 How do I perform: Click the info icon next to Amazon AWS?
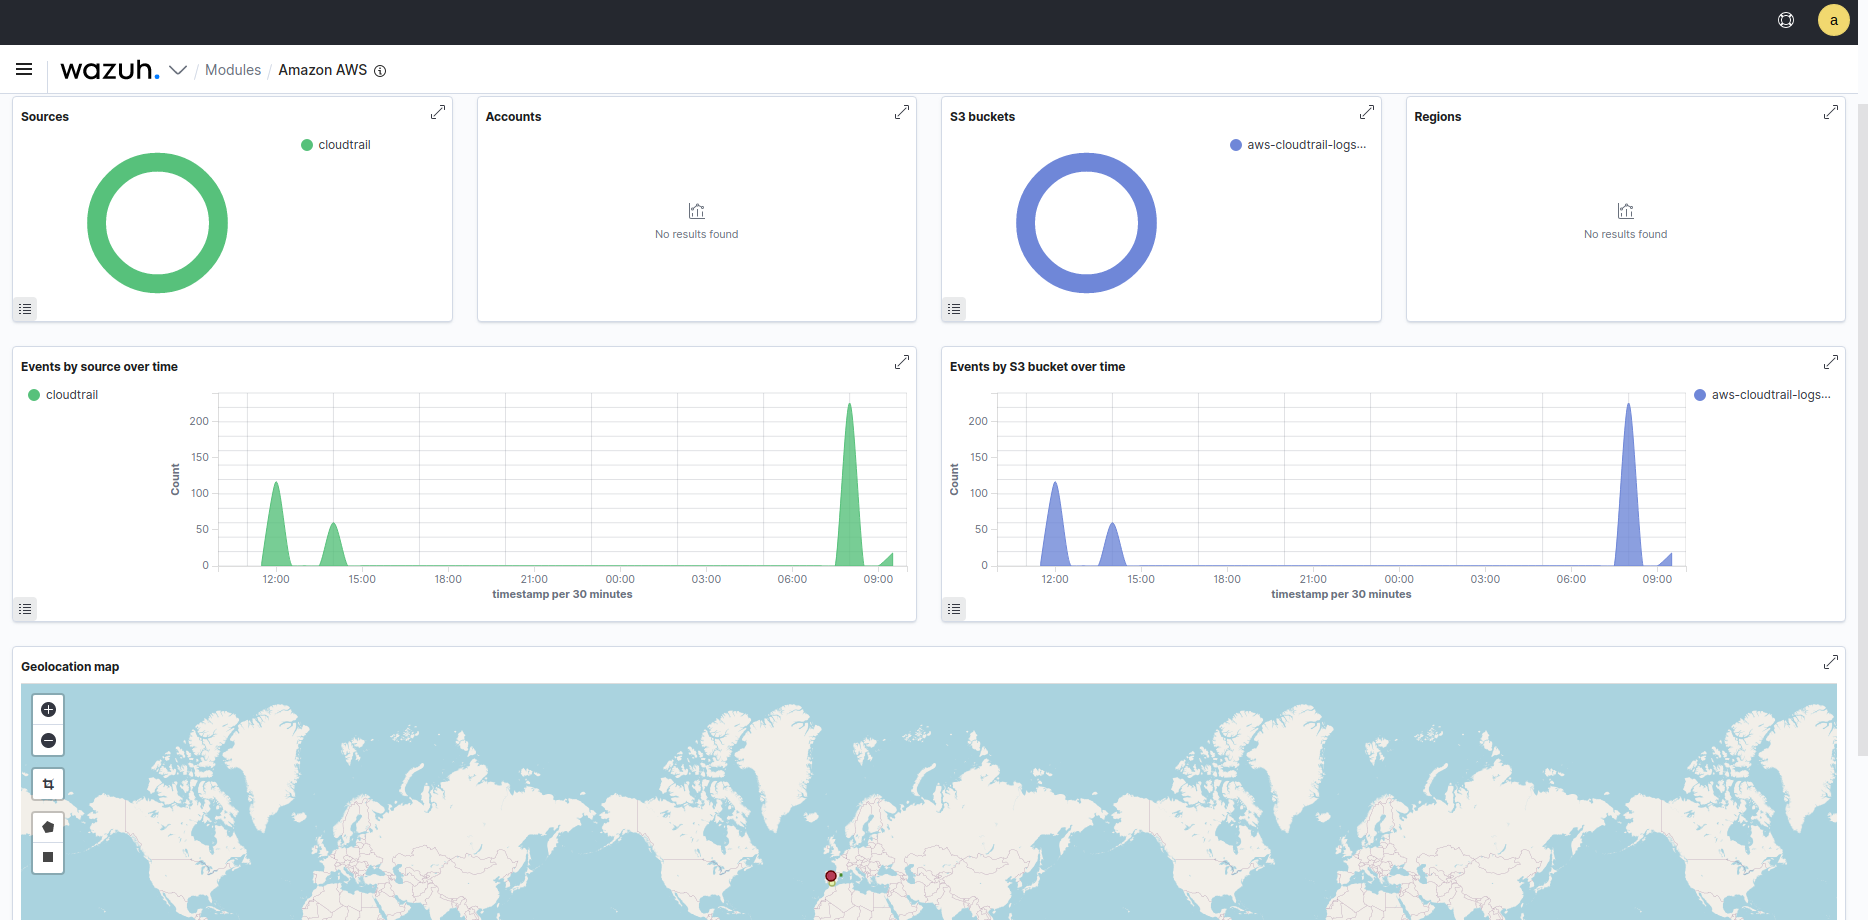(x=380, y=70)
